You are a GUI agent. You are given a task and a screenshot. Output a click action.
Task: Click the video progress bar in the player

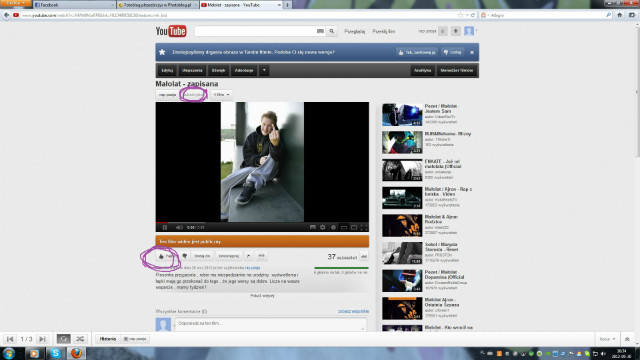[x=262, y=223]
